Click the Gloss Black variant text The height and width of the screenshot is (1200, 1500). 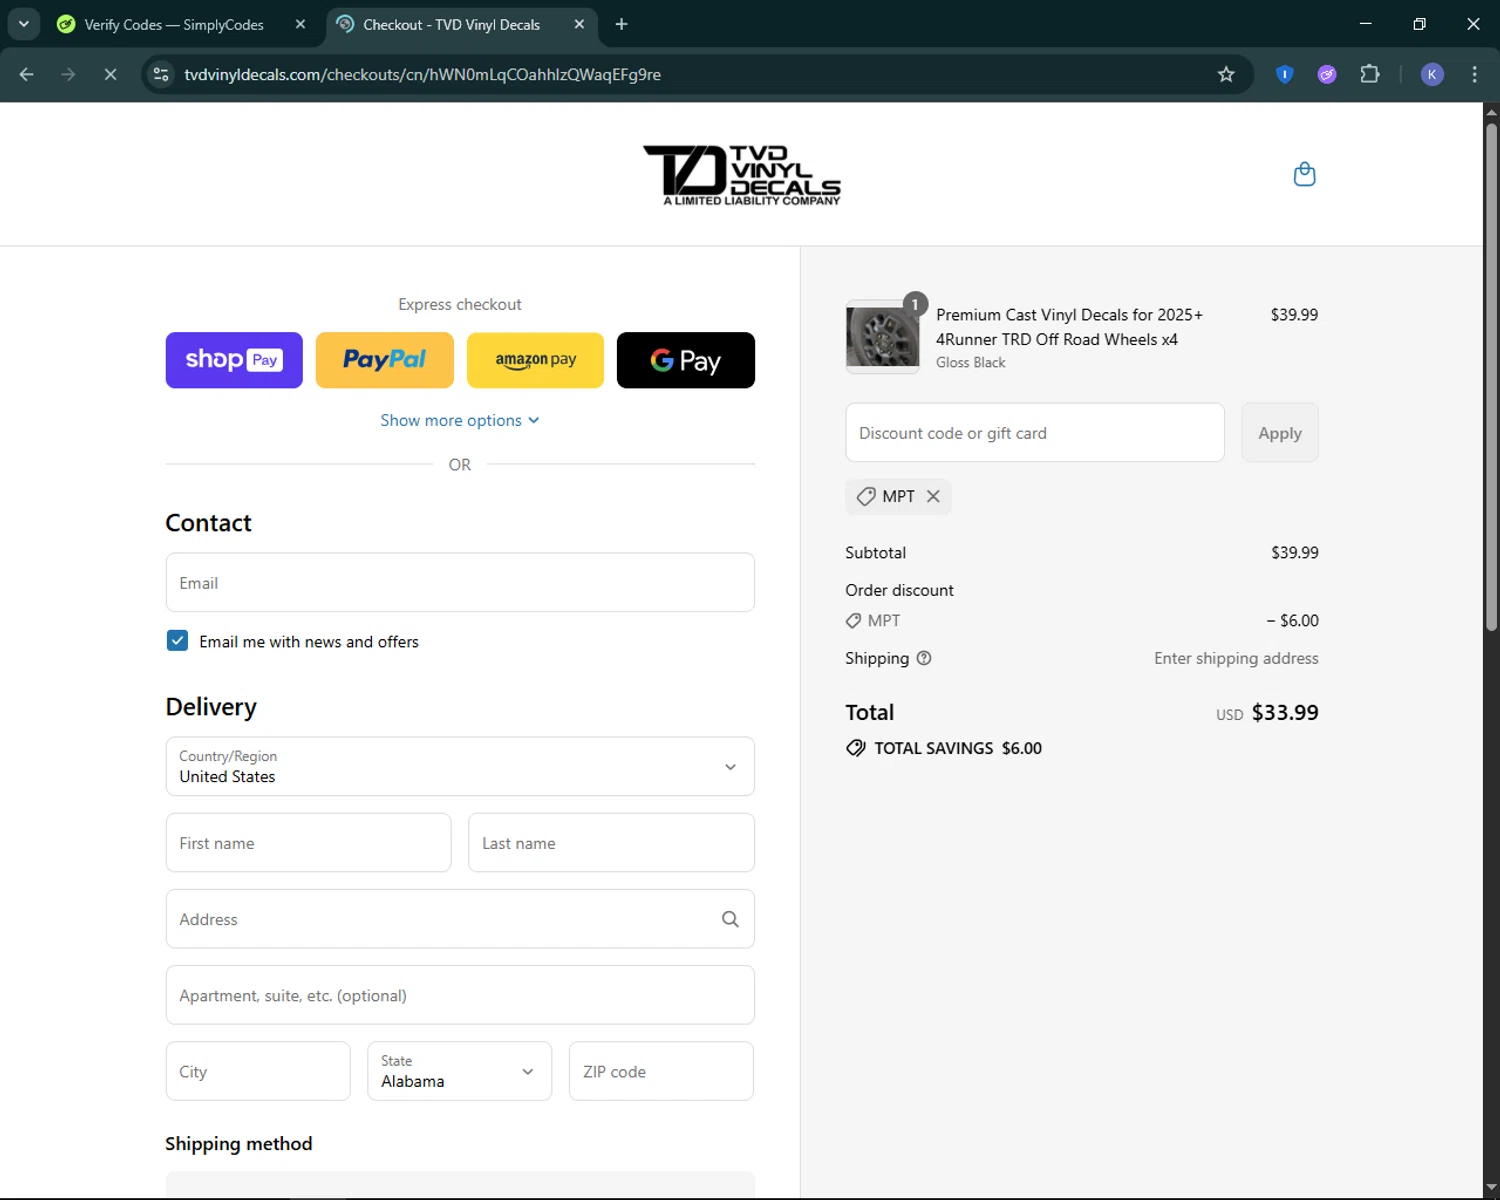971,362
